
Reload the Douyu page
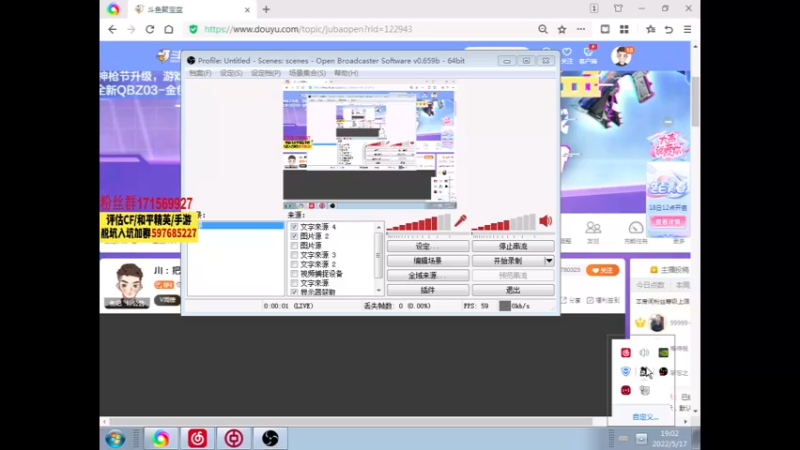click(149, 29)
